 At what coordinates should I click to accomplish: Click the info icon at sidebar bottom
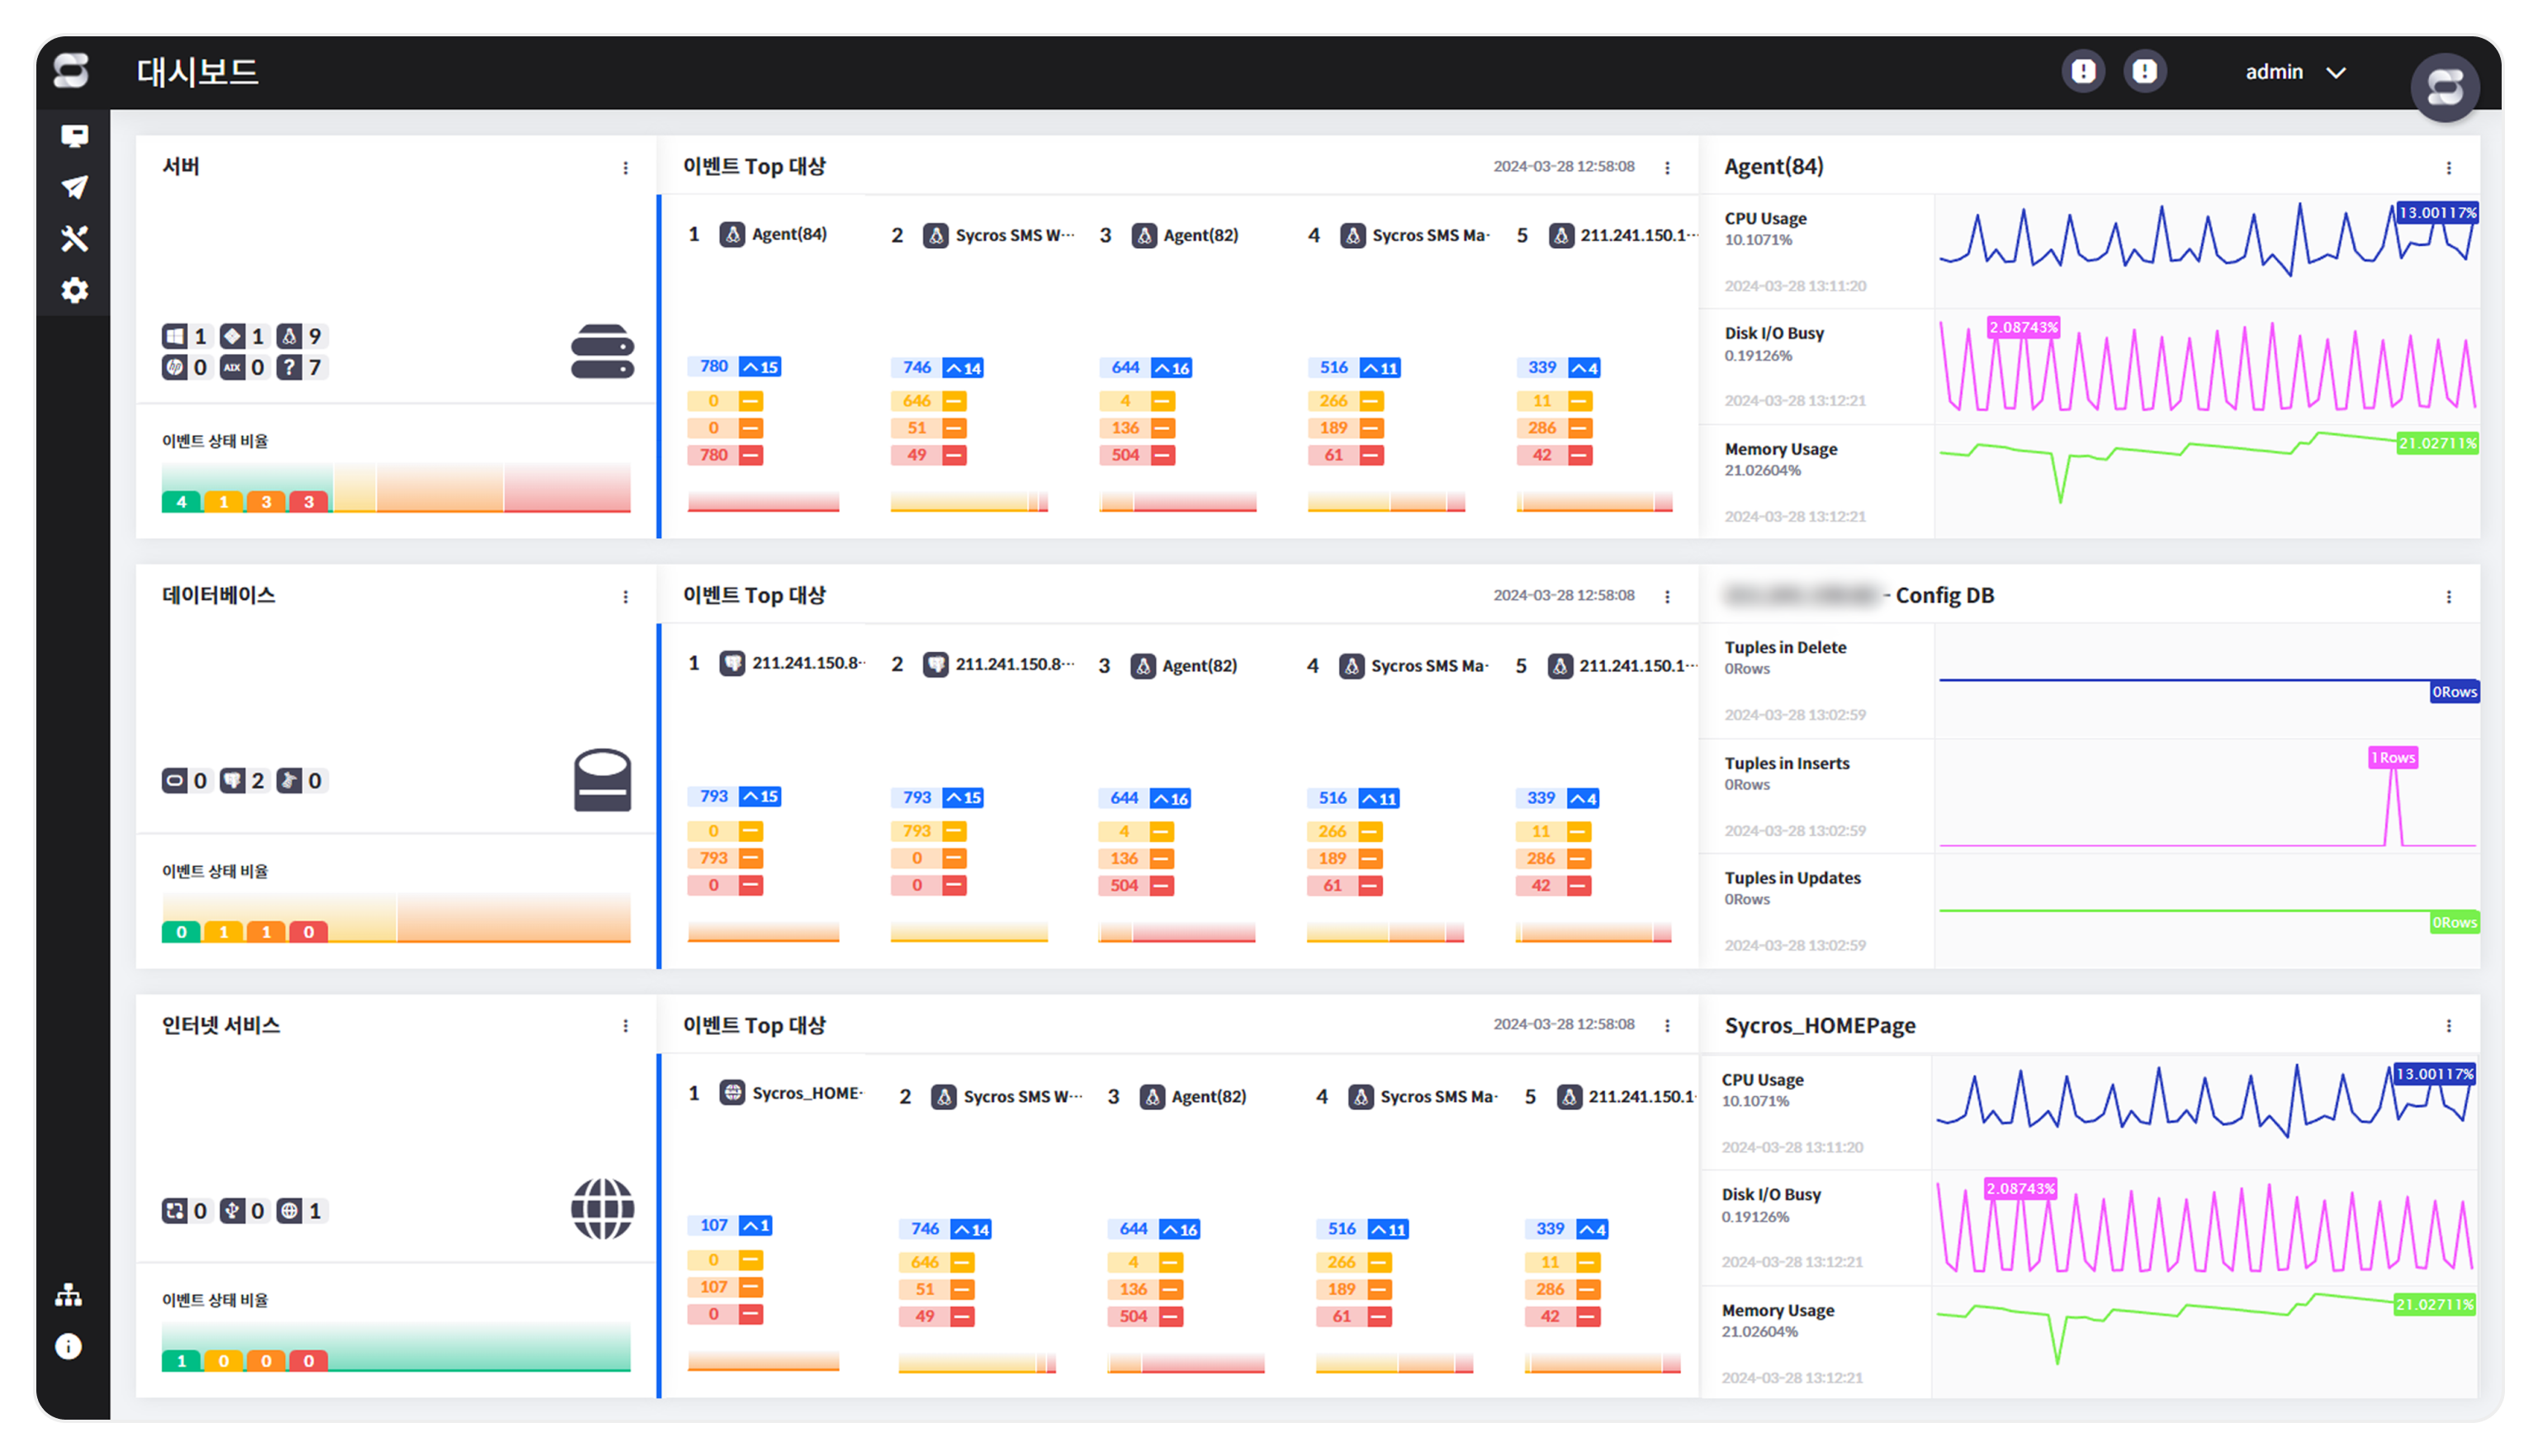pyautogui.click(x=68, y=1346)
